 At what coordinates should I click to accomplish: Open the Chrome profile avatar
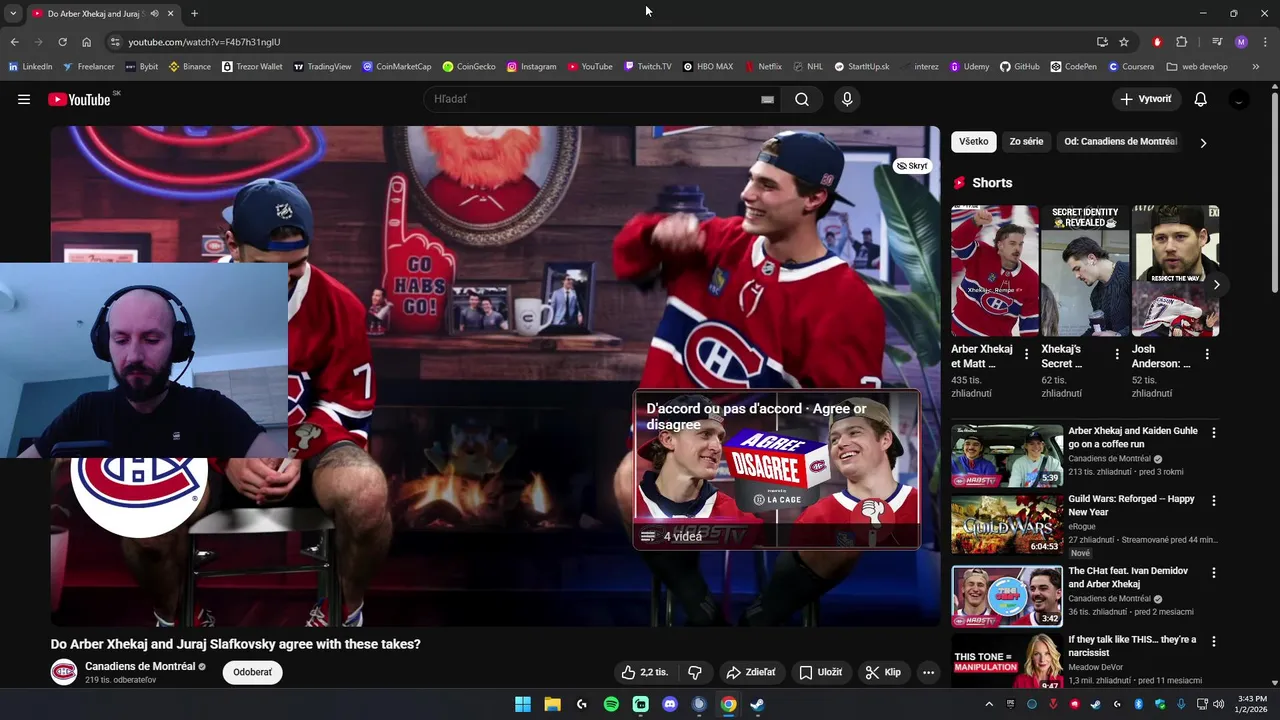click(x=1241, y=42)
